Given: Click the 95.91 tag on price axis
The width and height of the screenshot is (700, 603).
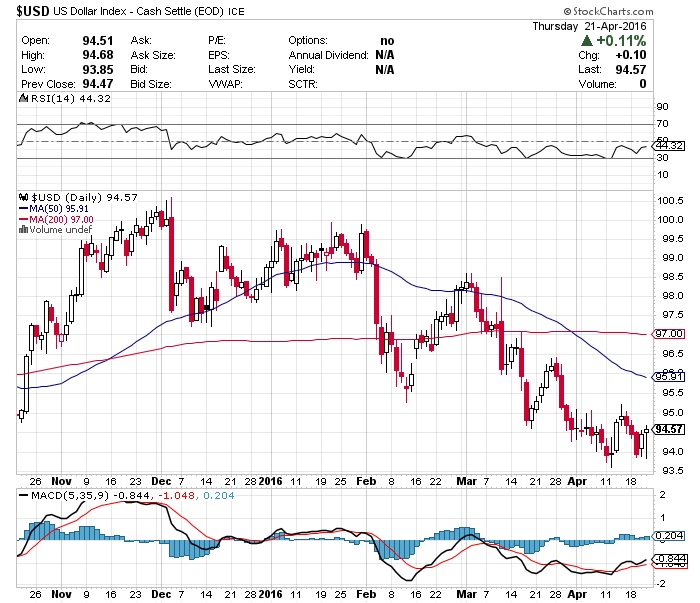Looking at the screenshot, I should 670,377.
